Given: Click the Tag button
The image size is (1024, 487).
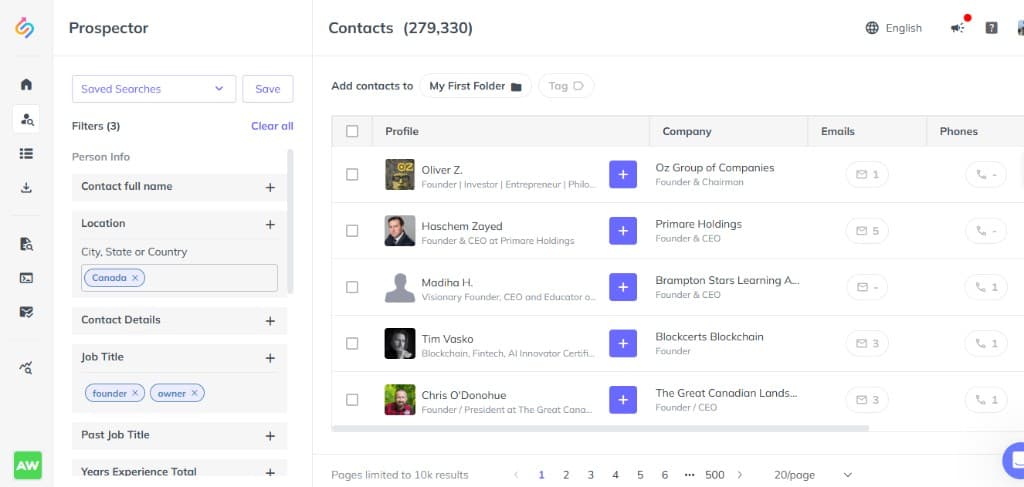Looking at the screenshot, I should [x=566, y=86].
